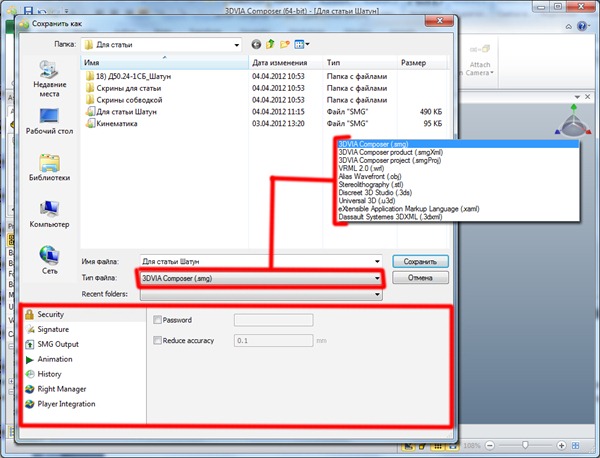Screen dimensions: 600x458
Task: Open Компьютер in the places bar
Action: click(49, 214)
